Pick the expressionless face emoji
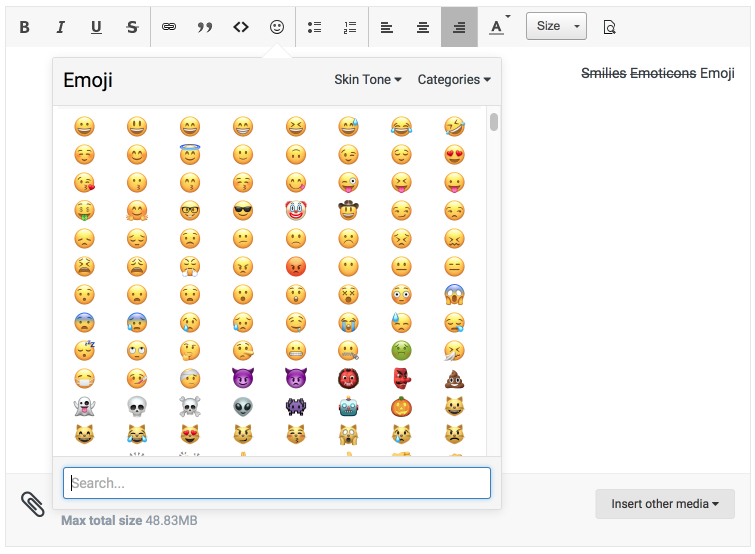755x554 pixels. pos(454,266)
